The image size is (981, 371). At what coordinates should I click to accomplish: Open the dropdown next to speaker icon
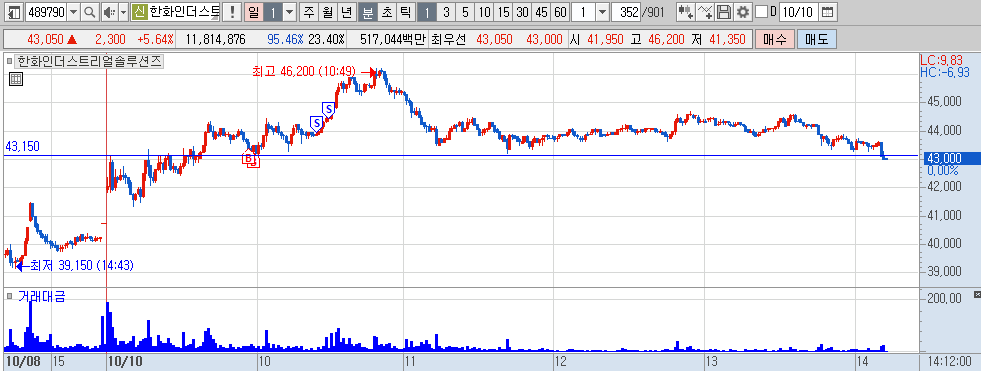(123, 11)
